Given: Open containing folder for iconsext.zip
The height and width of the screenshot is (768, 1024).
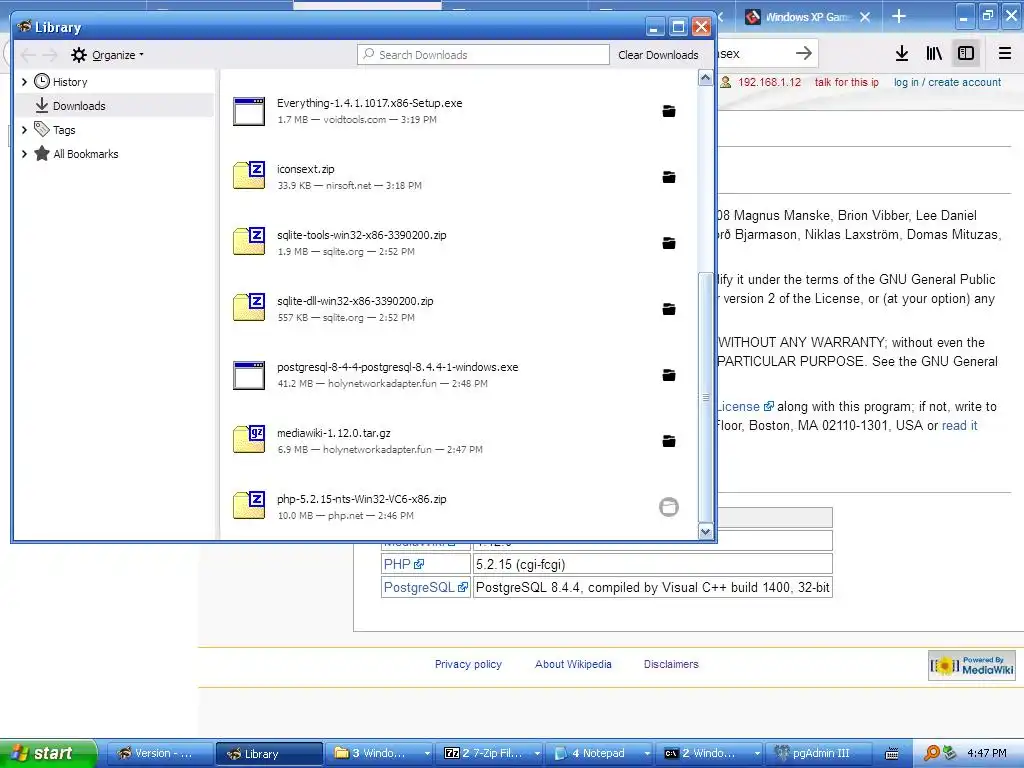Looking at the screenshot, I should pyautogui.click(x=669, y=177).
